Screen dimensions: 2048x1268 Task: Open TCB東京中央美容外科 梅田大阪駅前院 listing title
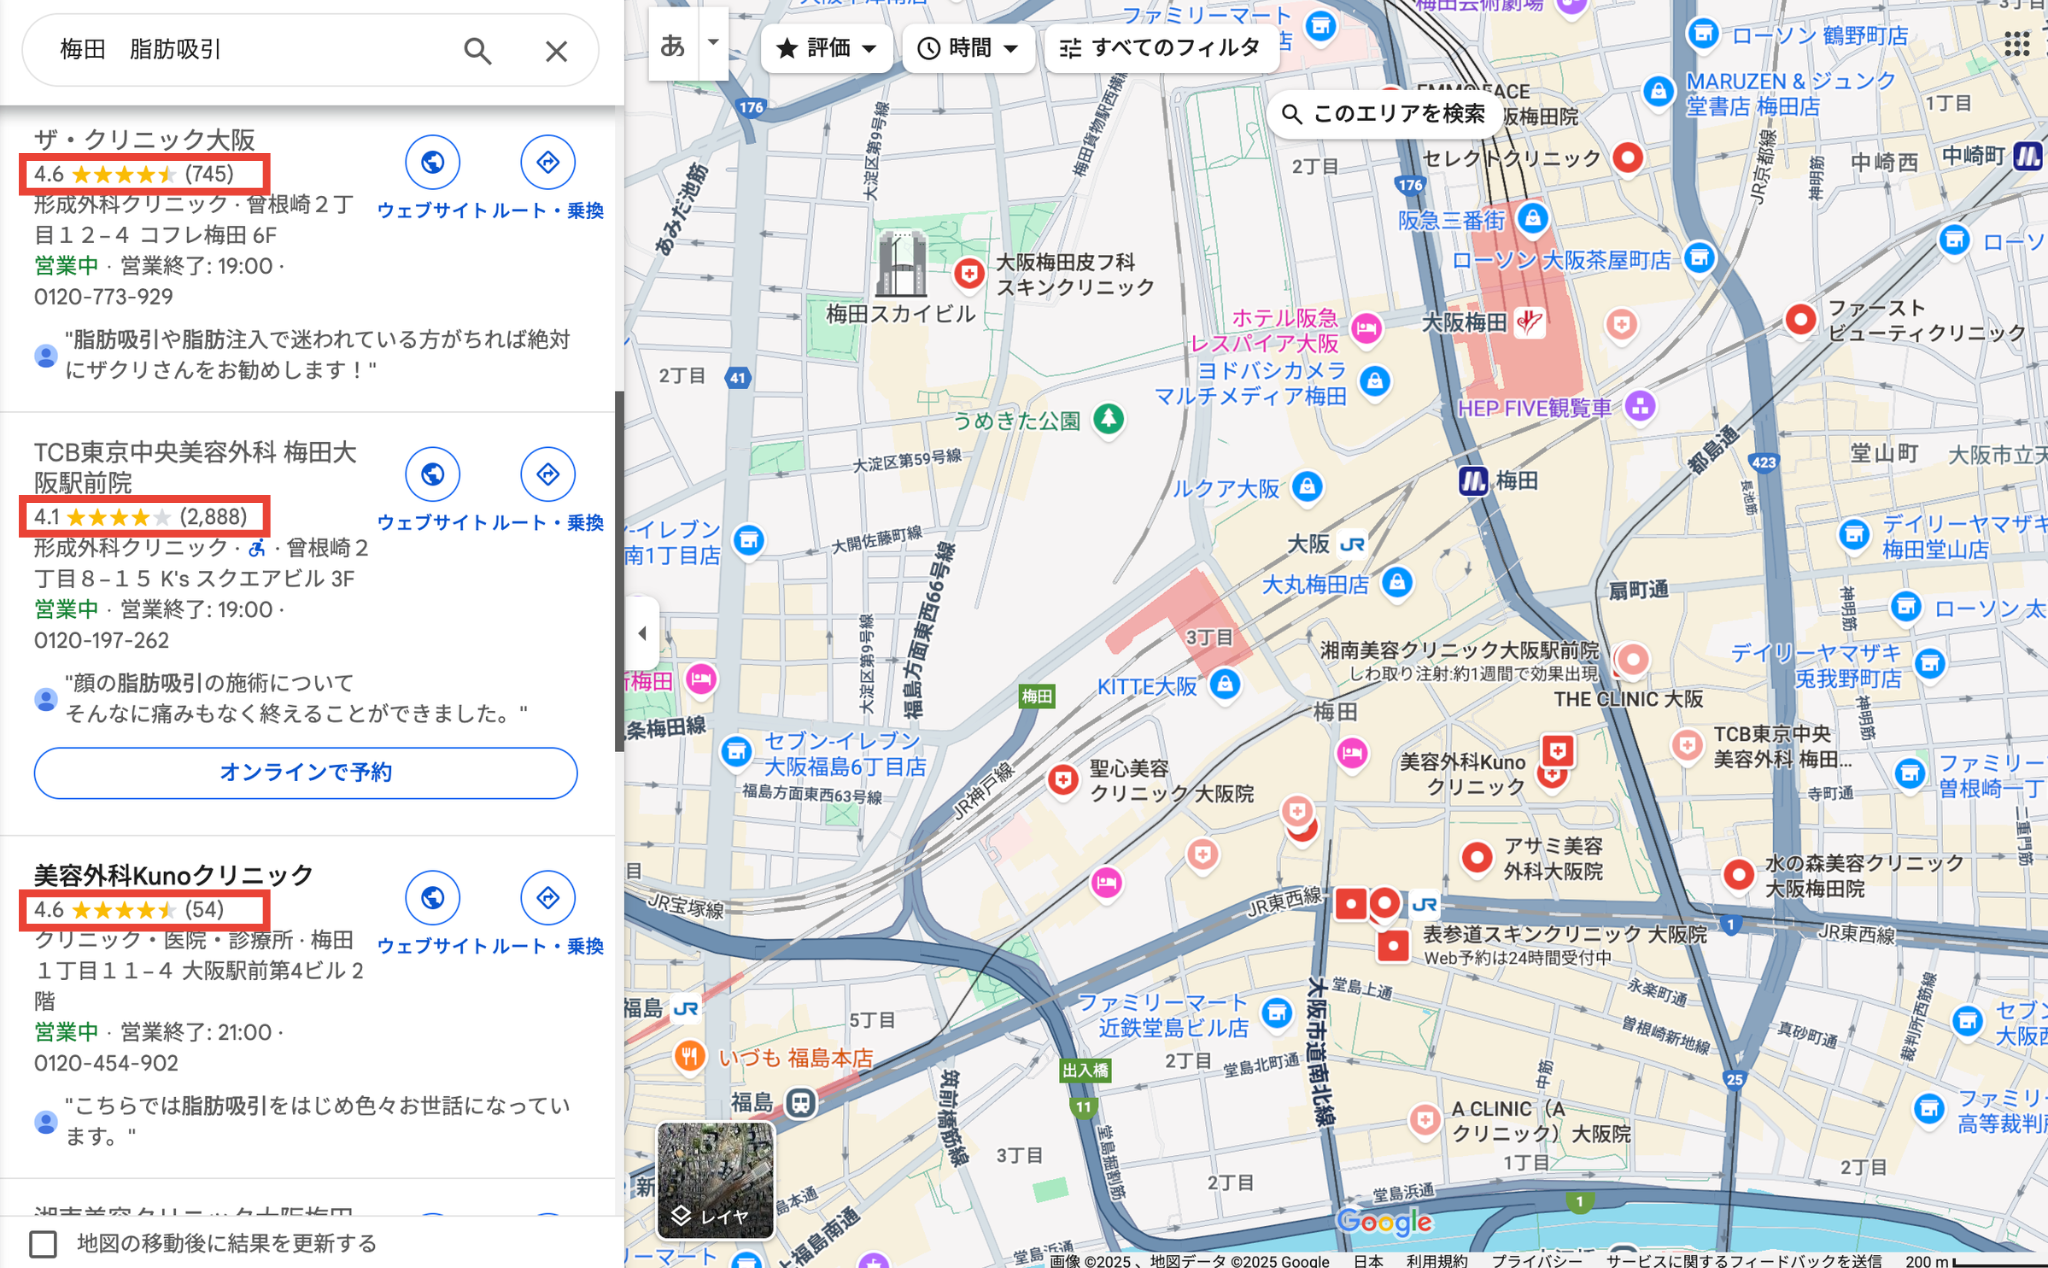click(195, 467)
